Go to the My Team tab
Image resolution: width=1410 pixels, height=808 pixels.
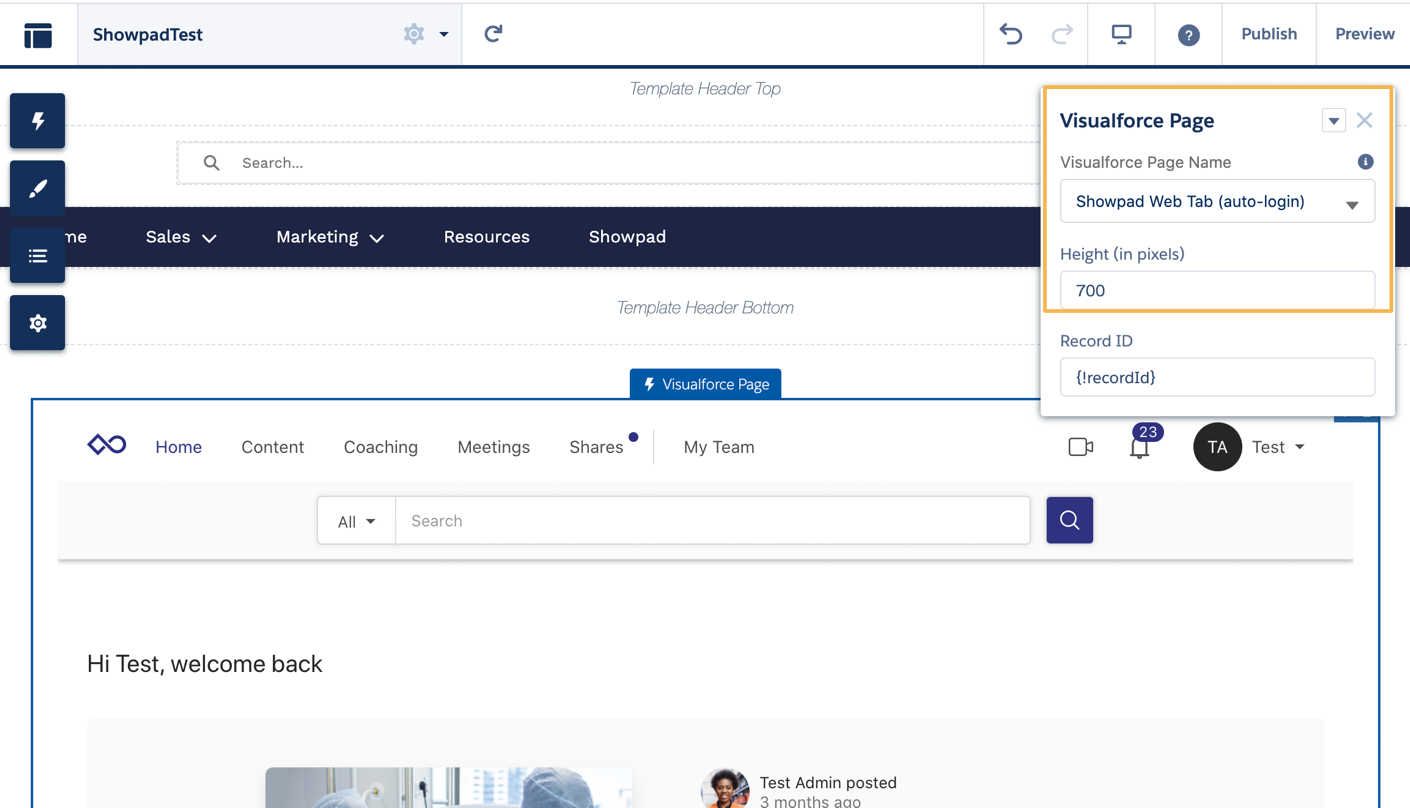point(719,447)
